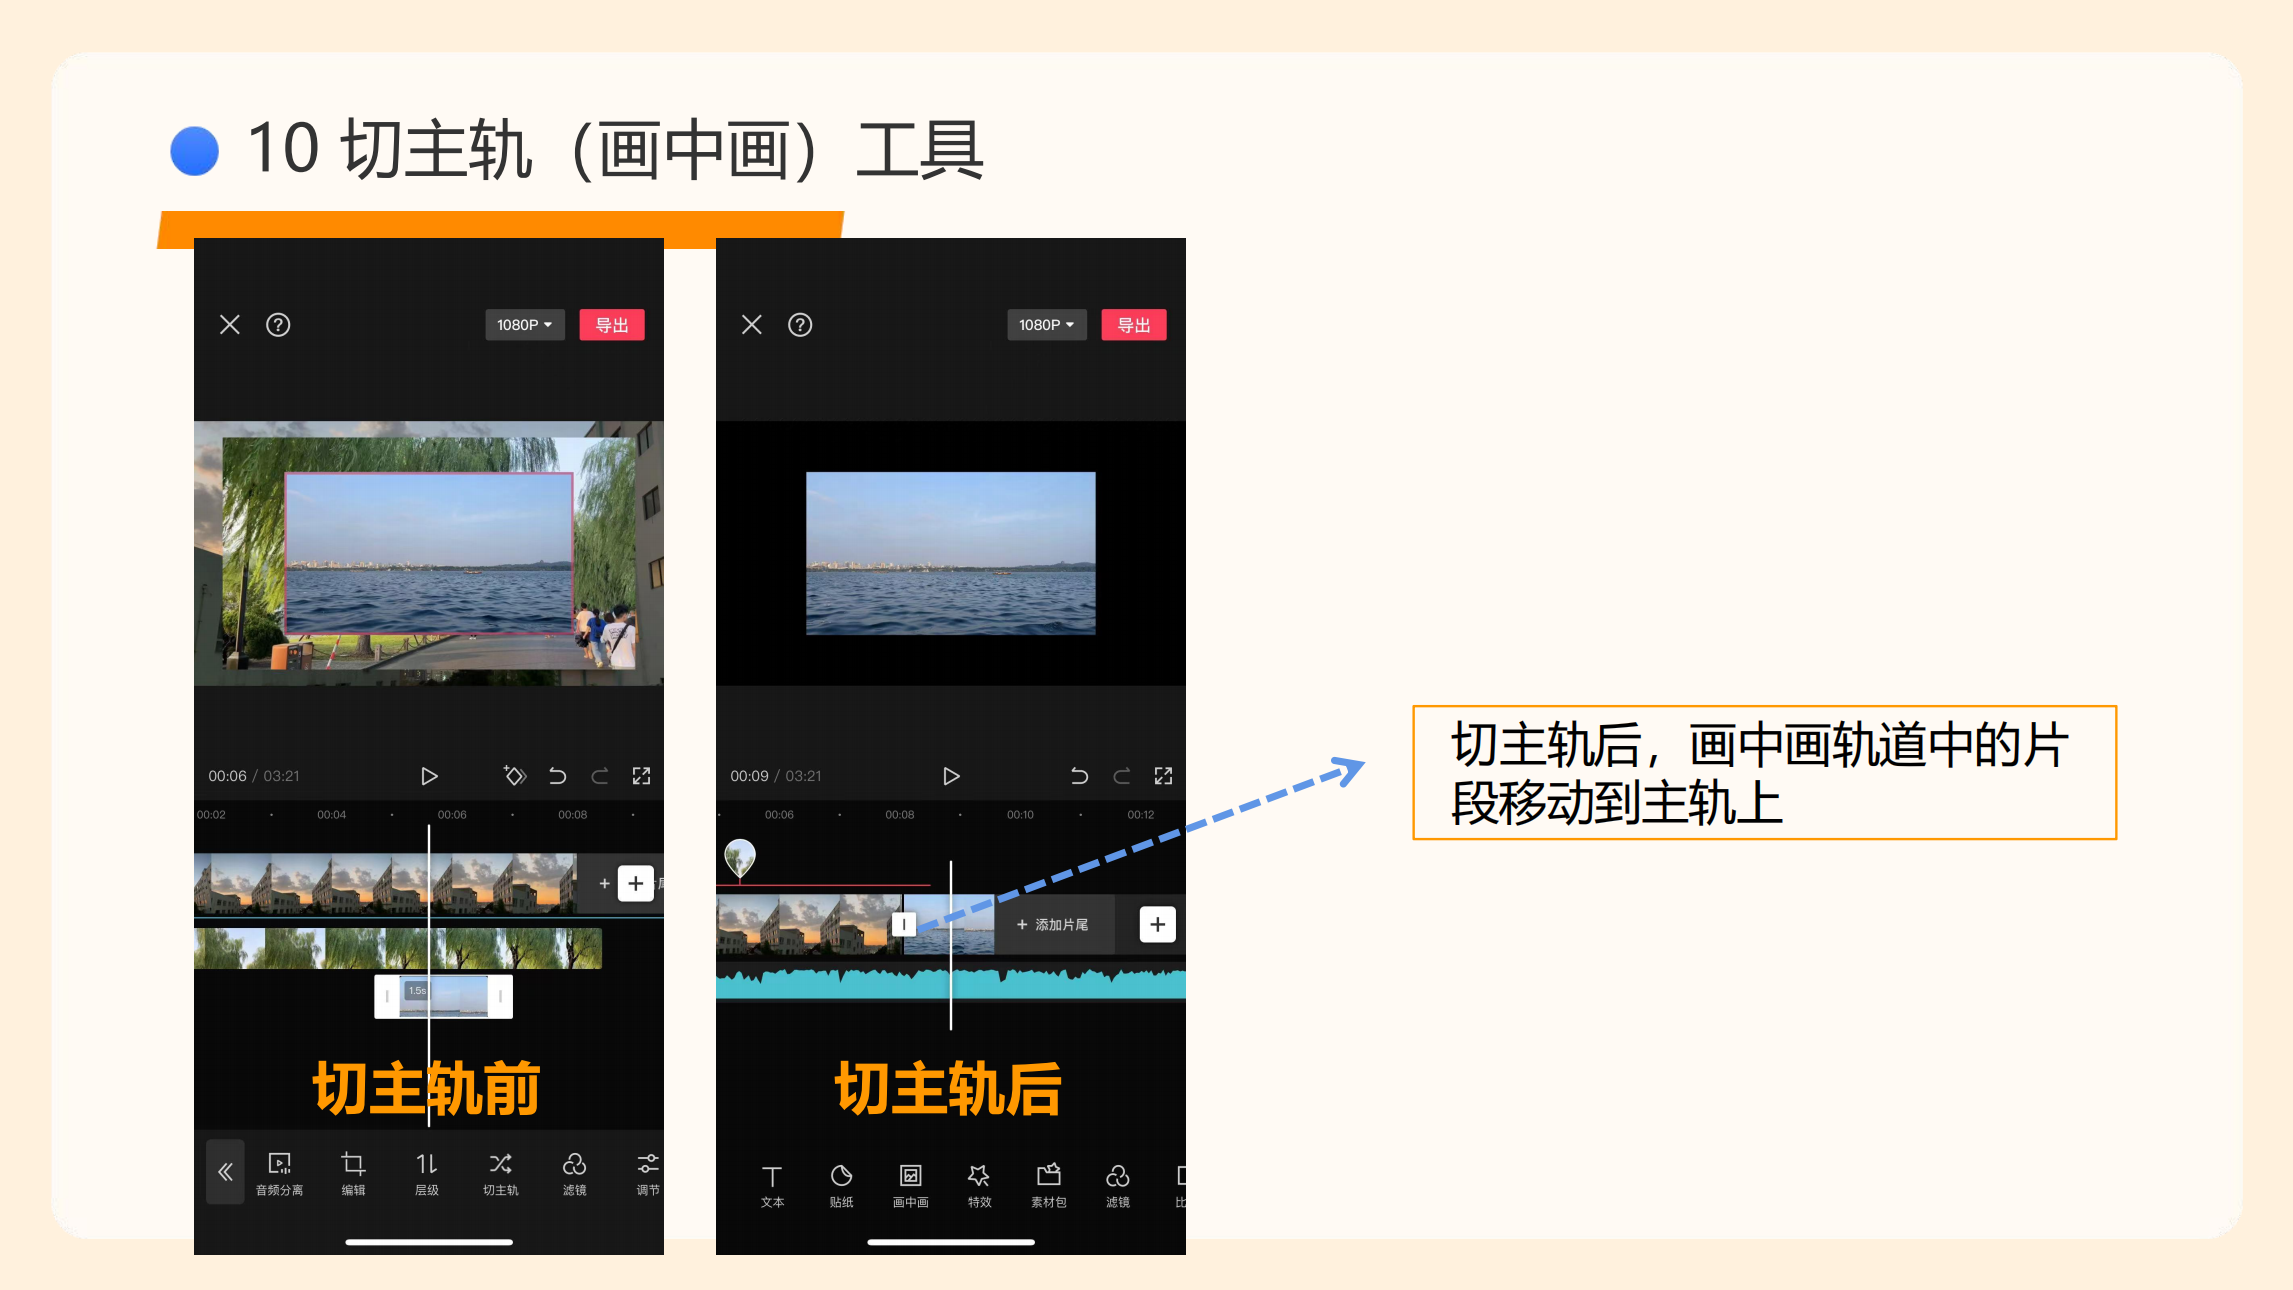2293x1290 pixels.
Task: Enter fullscreen preview in left editor
Action: click(642, 776)
